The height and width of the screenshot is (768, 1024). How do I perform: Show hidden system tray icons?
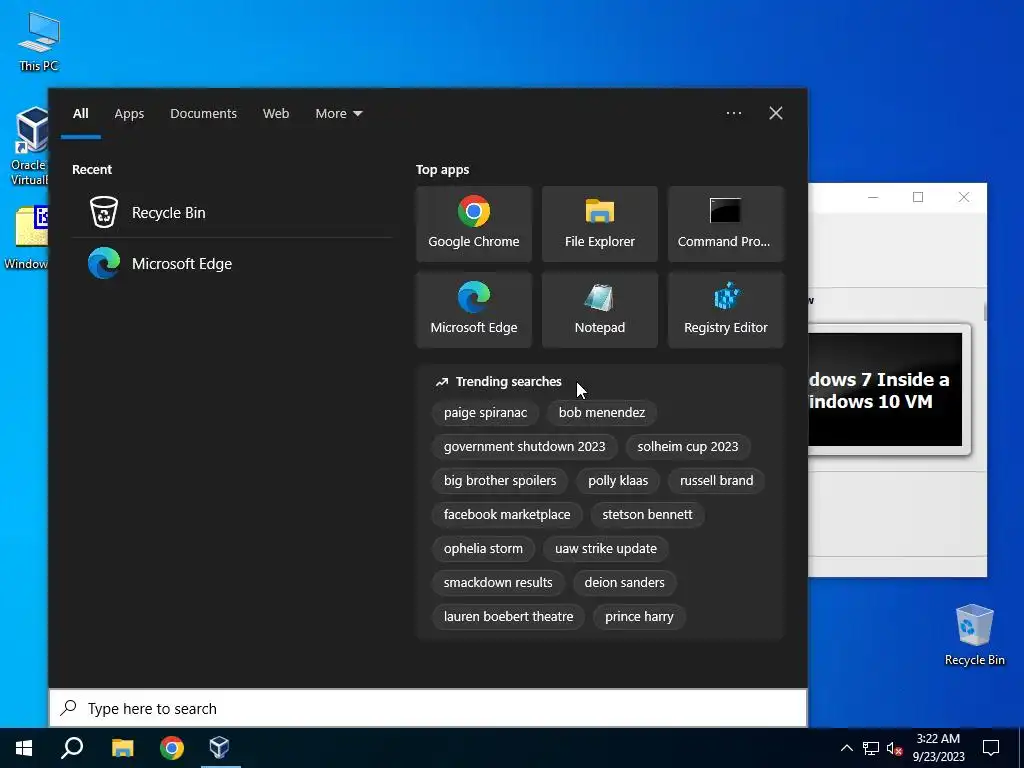click(846, 748)
